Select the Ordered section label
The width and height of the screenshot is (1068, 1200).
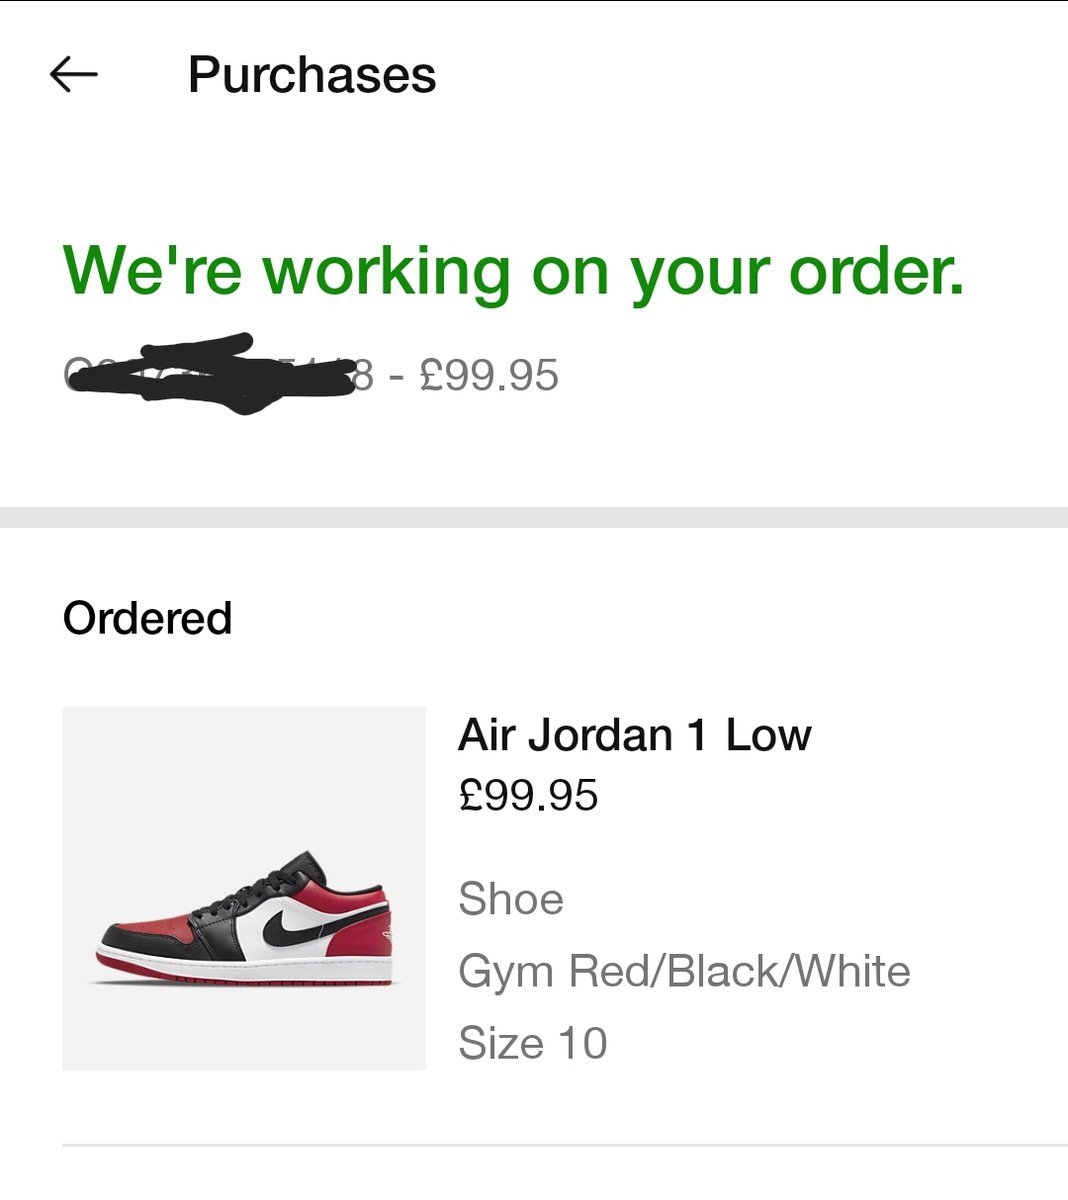point(147,618)
